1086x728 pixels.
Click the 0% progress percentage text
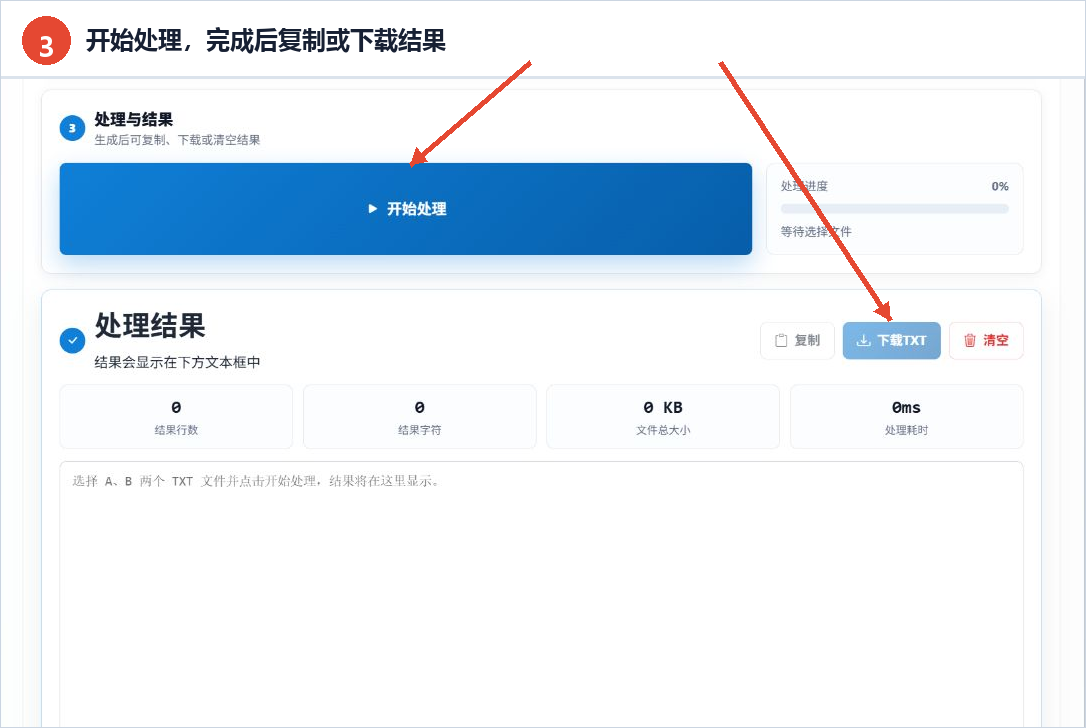[x=999, y=186]
